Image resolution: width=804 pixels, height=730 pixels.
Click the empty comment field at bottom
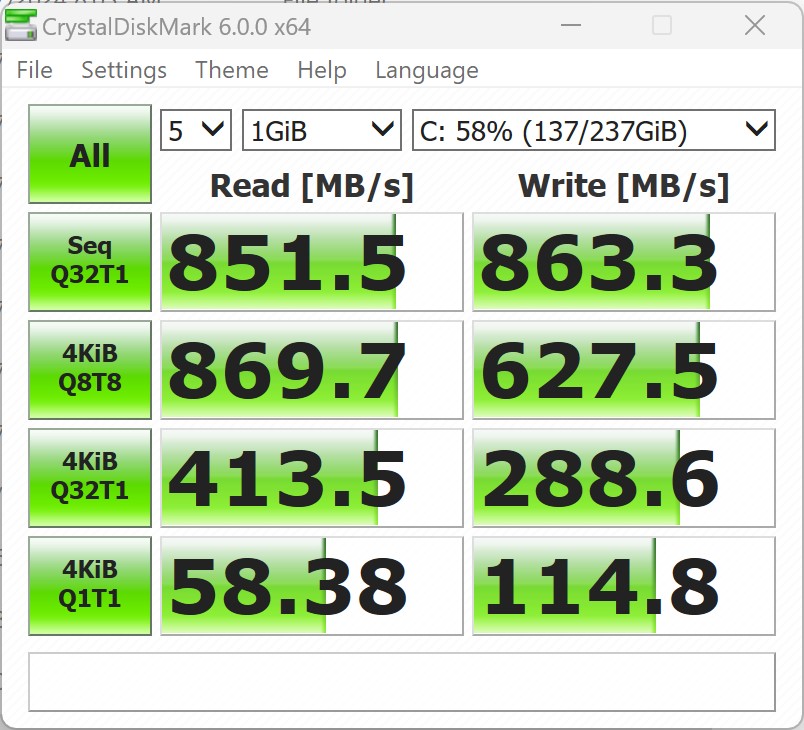click(401, 681)
